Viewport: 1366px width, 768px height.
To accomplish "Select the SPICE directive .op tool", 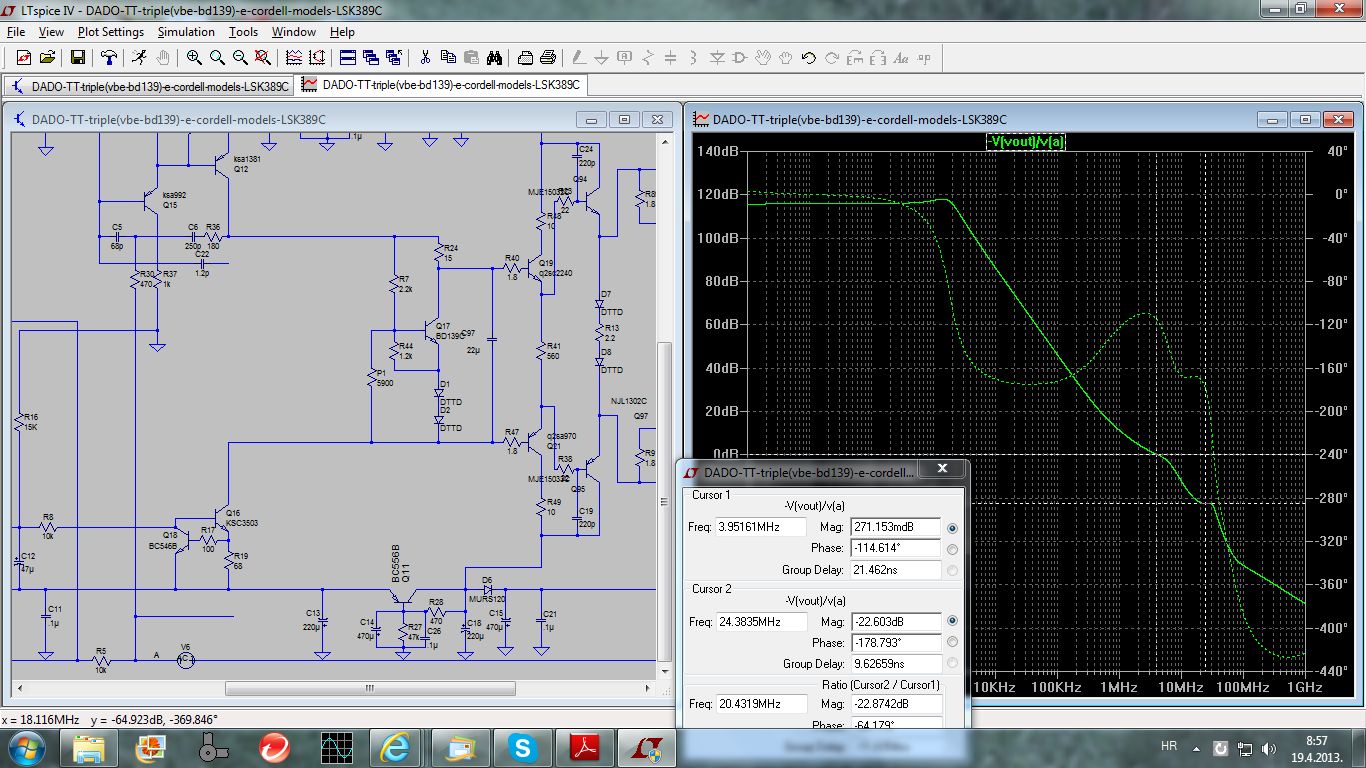I will point(924,58).
